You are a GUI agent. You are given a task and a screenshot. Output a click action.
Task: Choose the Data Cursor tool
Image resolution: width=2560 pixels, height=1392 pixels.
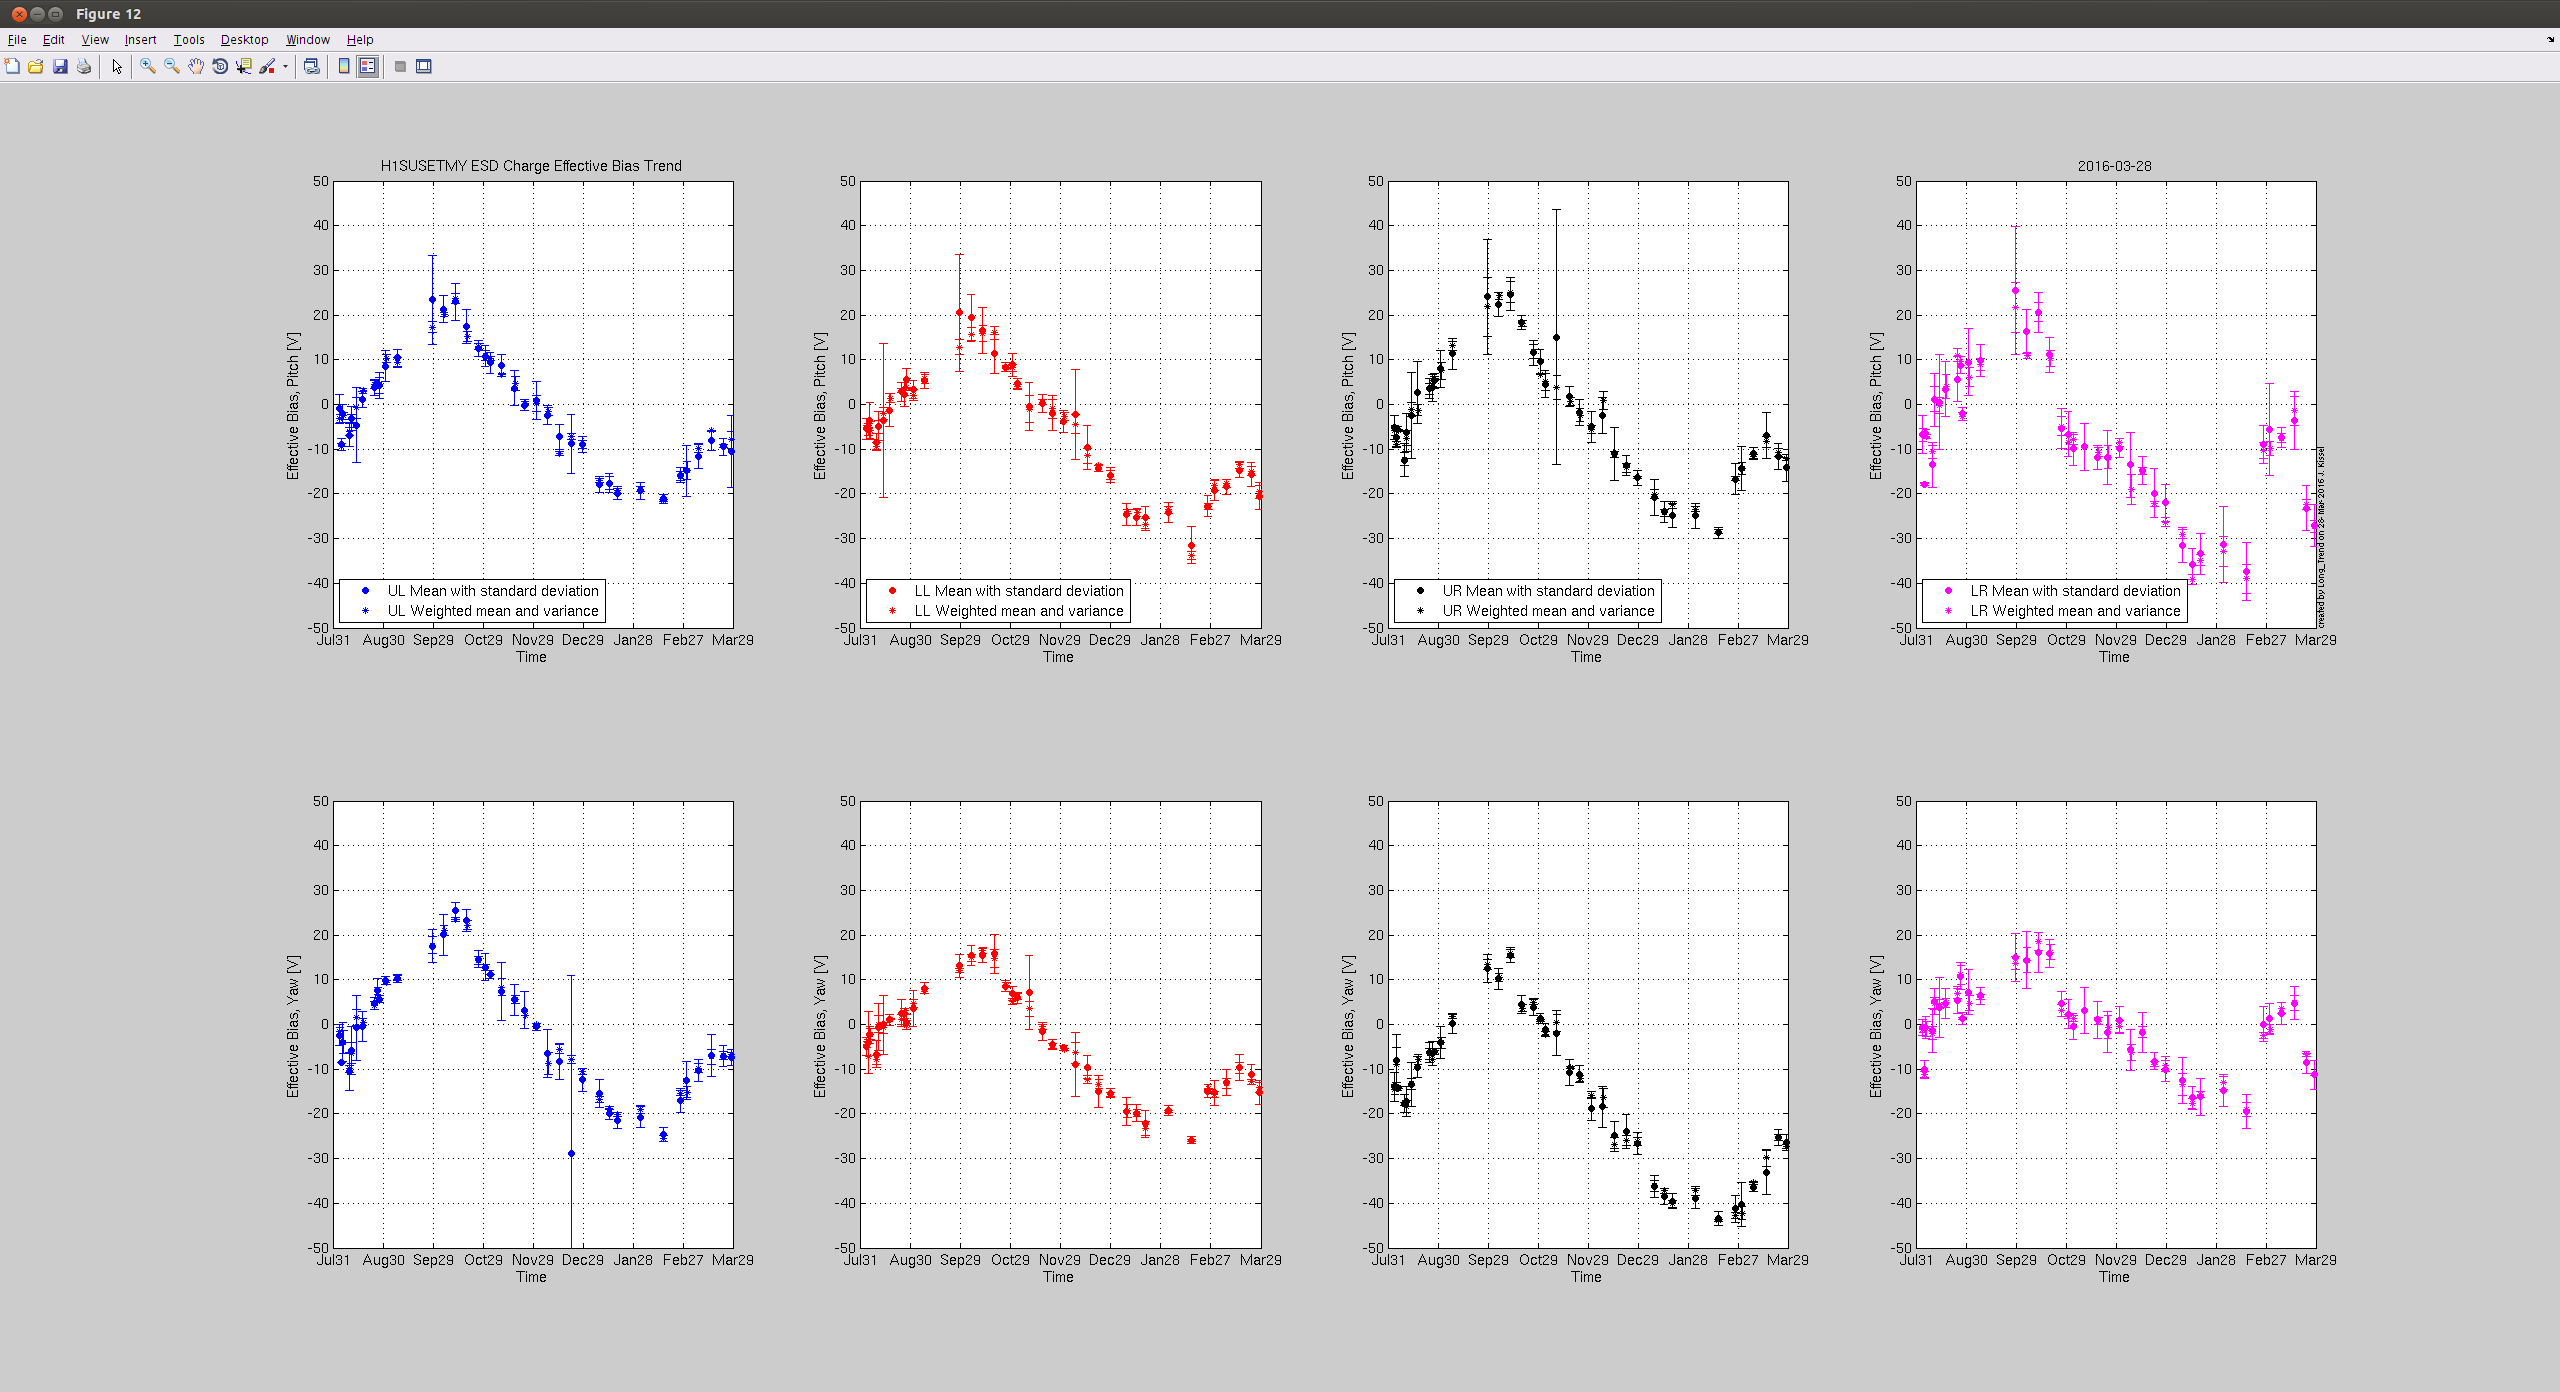[x=244, y=66]
